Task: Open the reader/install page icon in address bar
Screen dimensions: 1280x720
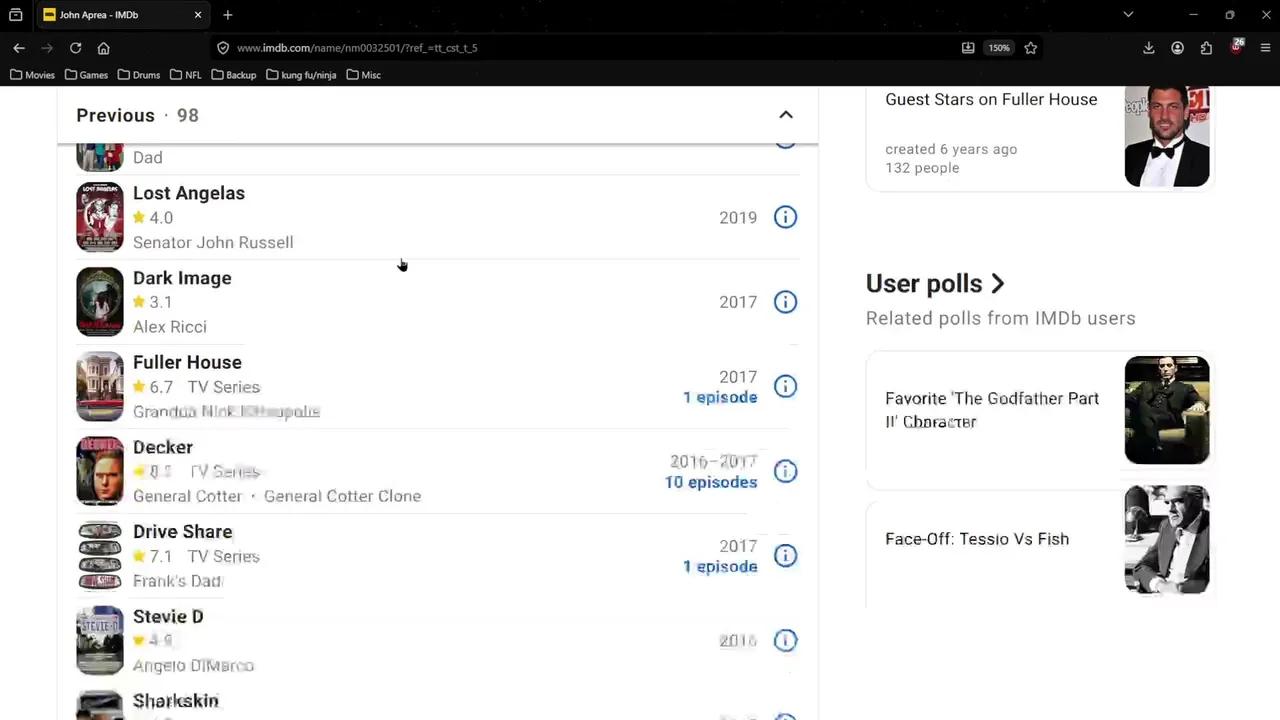Action: [968, 48]
